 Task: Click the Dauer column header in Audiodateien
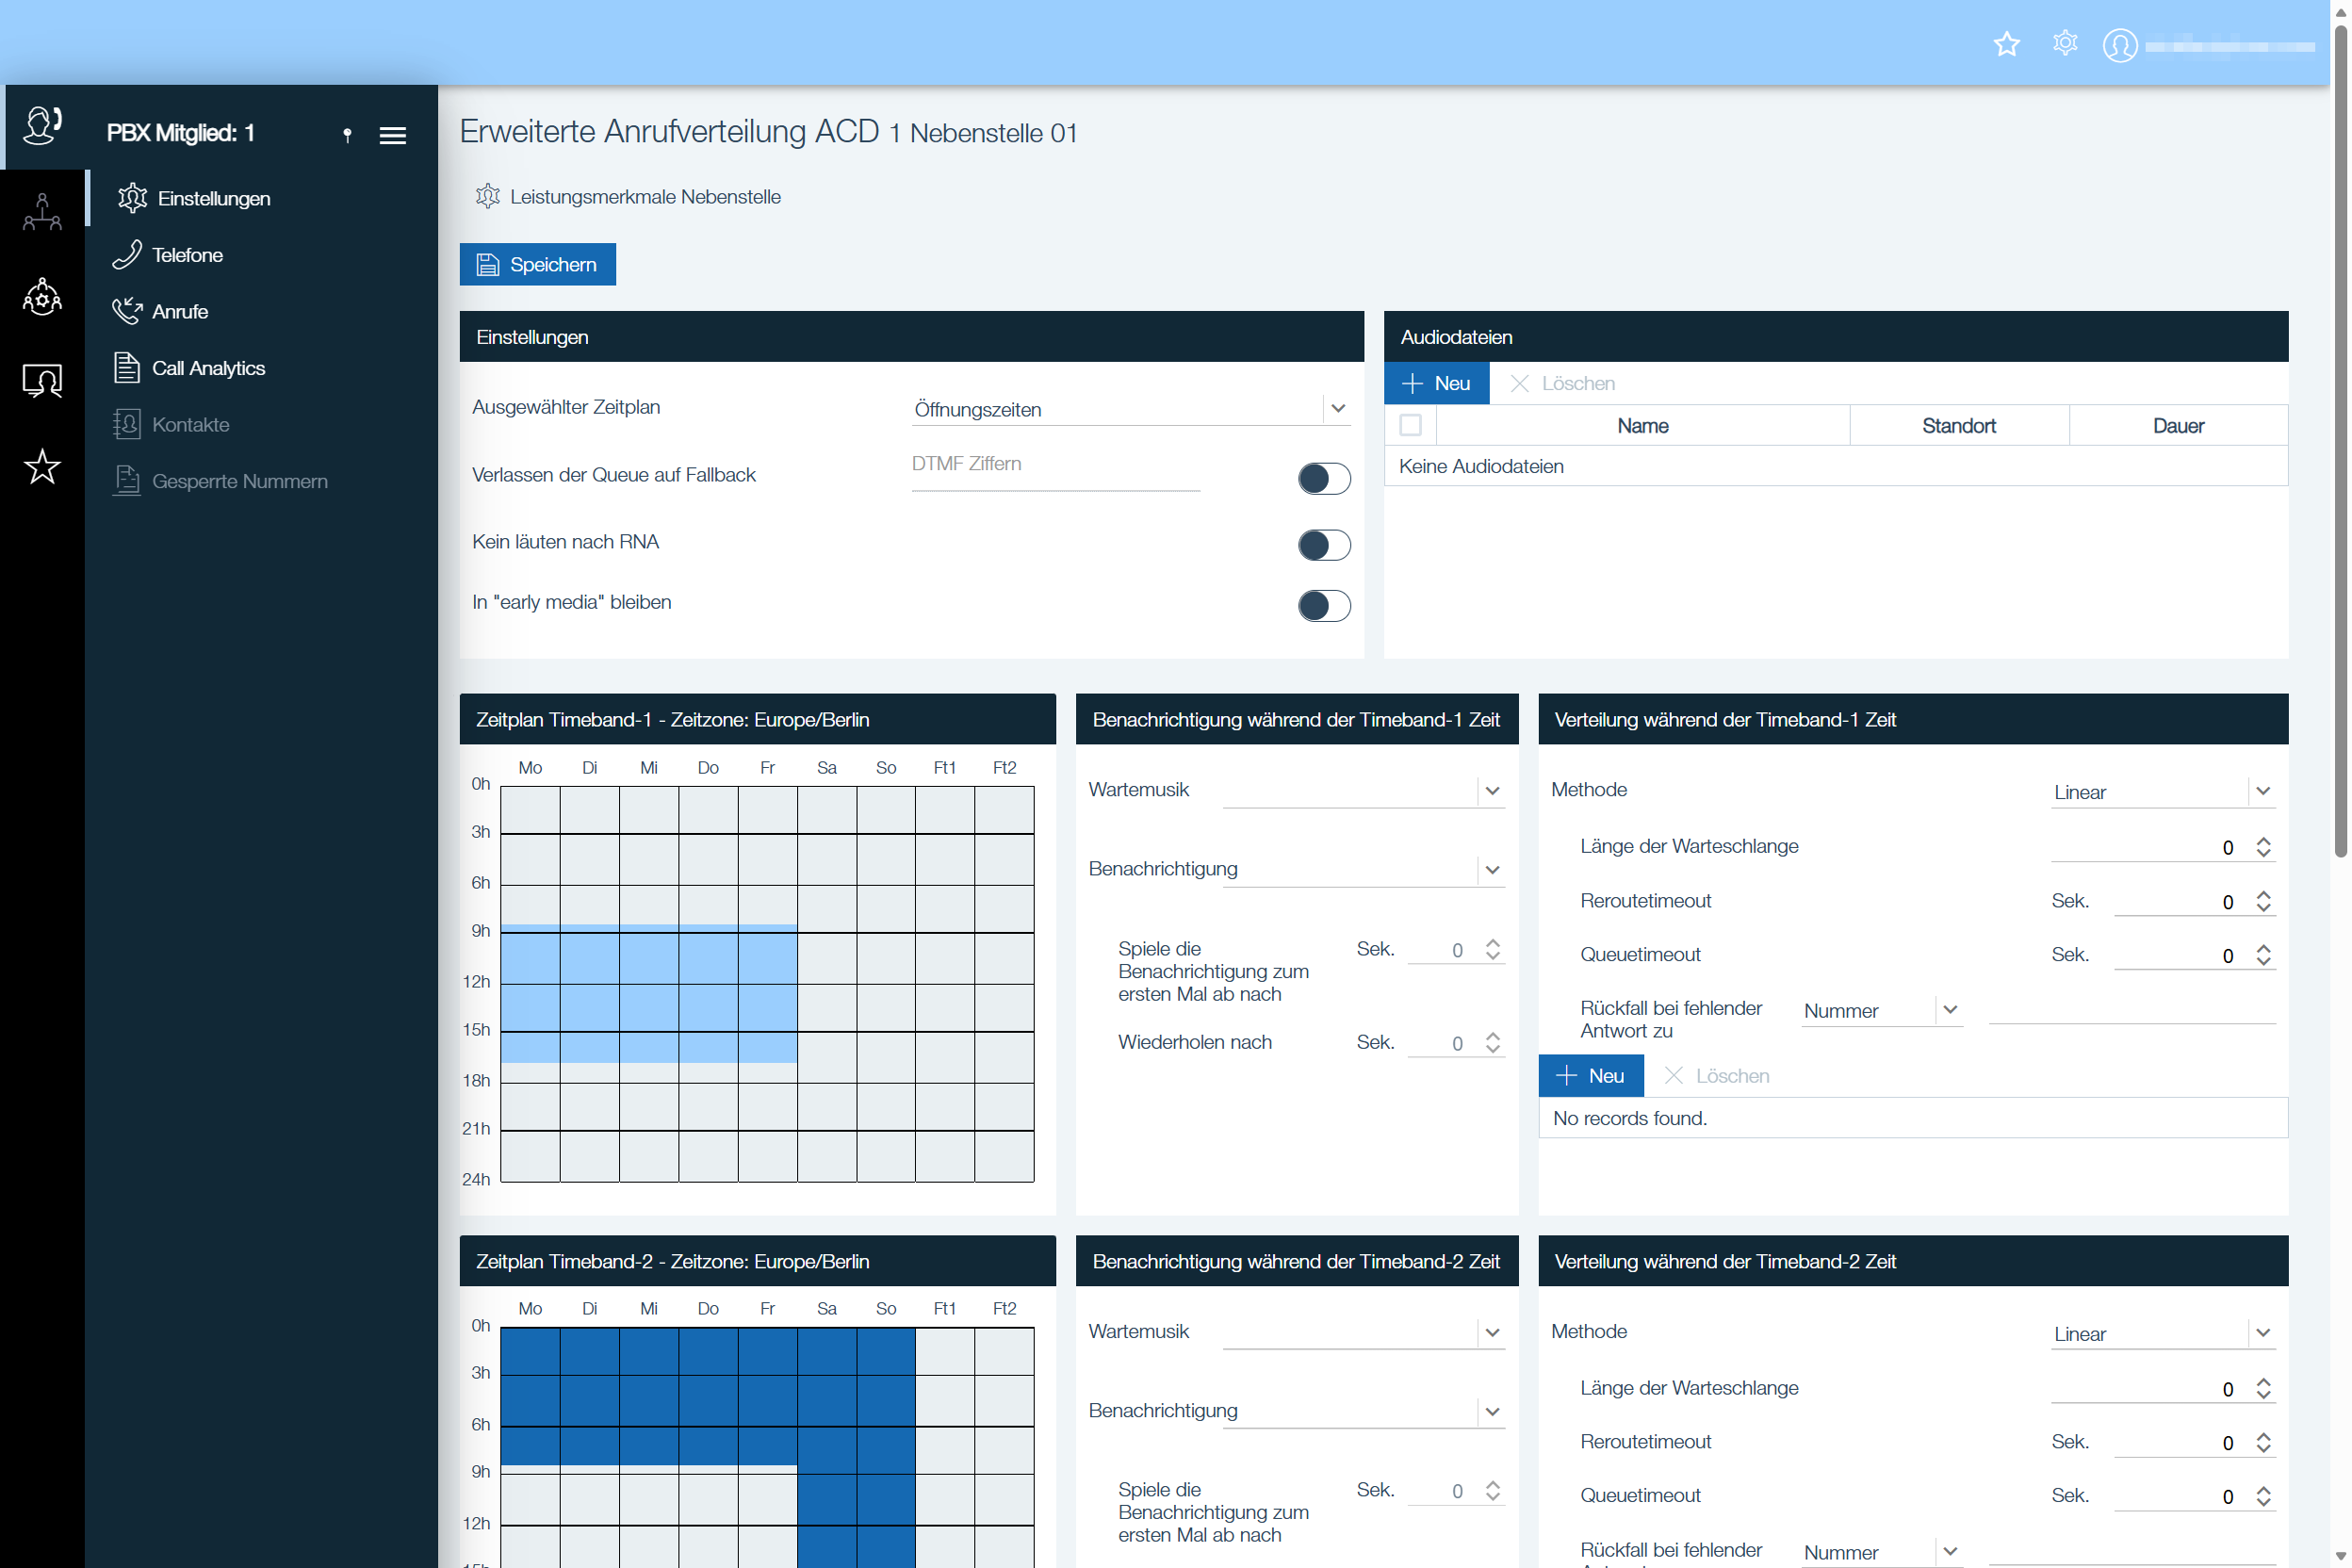pos(2178,425)
